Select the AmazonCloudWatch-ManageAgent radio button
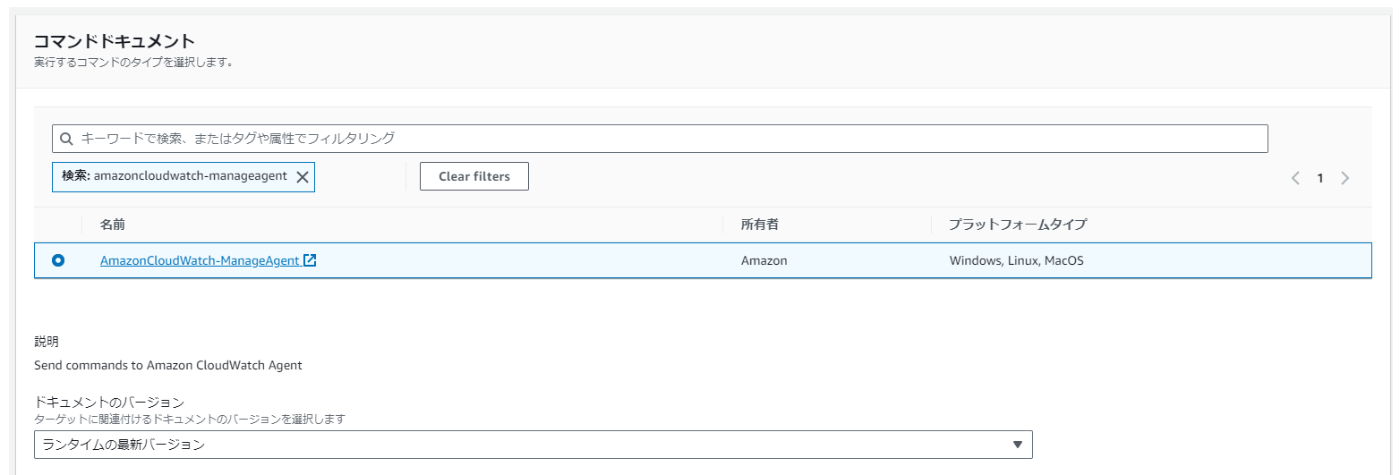Viewport: 1400px width, 475px height. click(x=58, y=260)
